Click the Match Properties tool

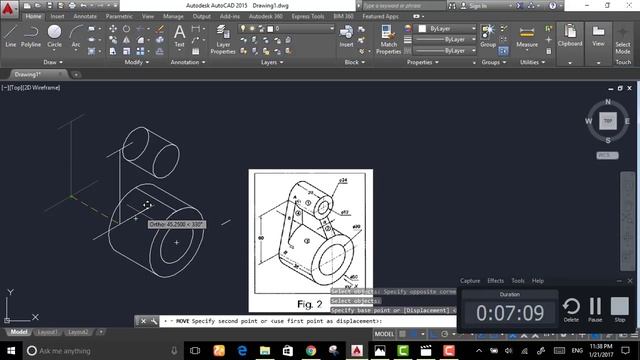click(x=388, y=39)
